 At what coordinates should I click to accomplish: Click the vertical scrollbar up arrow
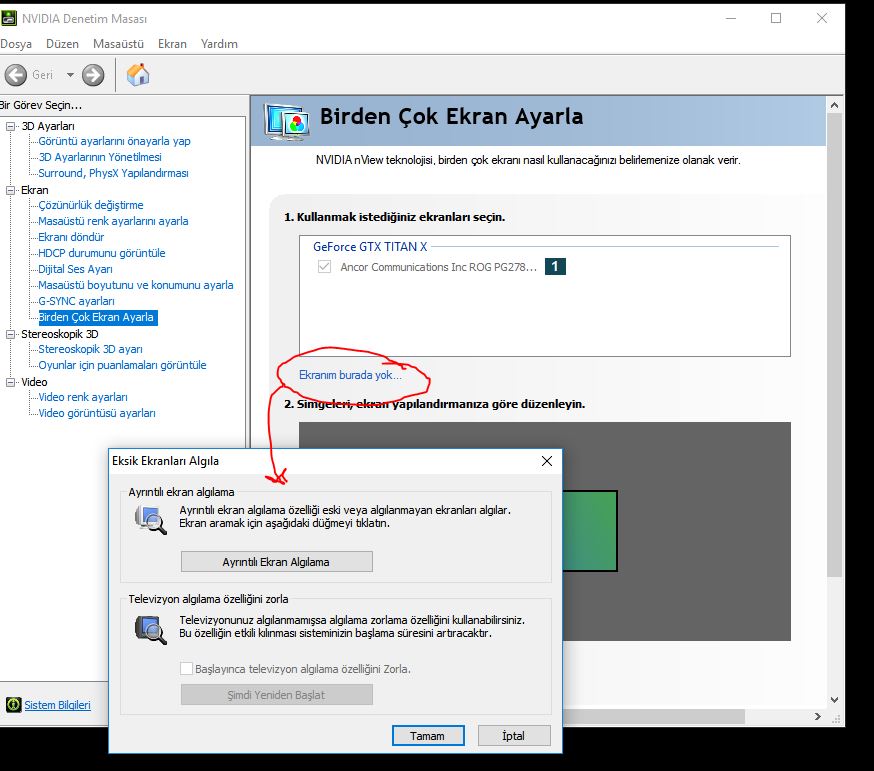click(834, 105)
